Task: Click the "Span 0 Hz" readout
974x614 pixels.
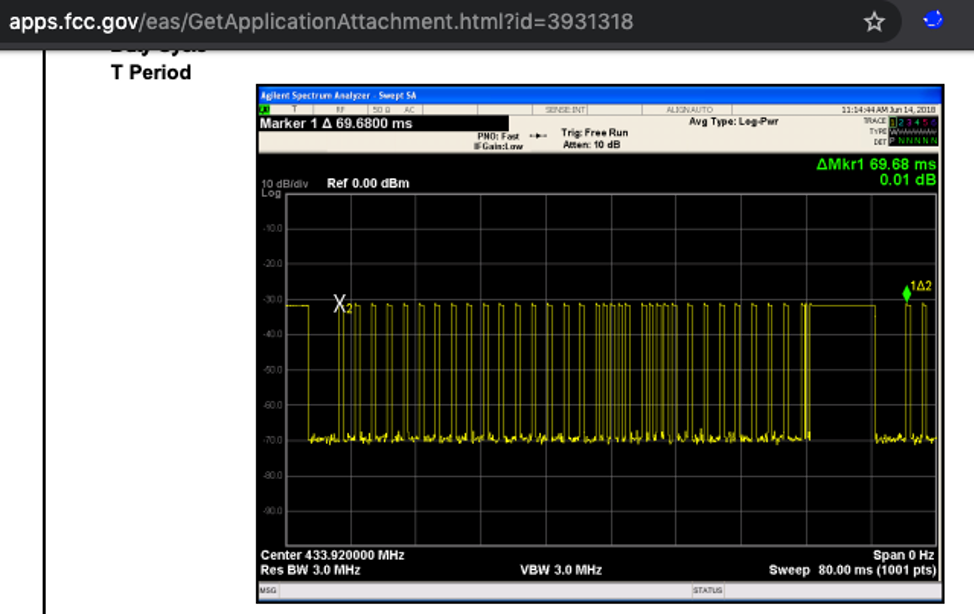Action: (904, 555)
